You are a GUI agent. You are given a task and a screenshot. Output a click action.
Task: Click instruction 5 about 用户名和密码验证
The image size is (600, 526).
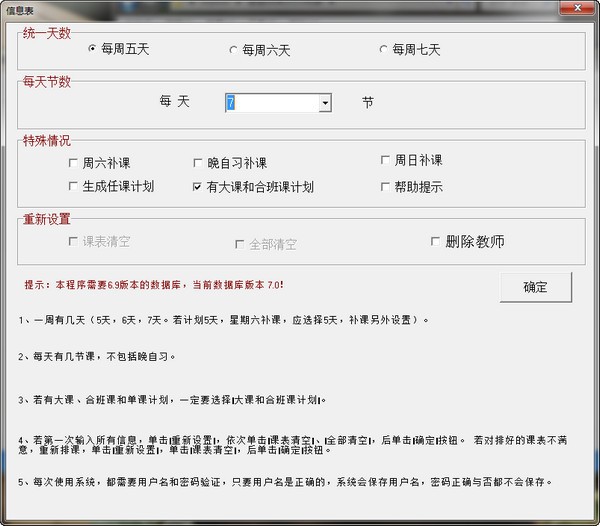[285, 482]
